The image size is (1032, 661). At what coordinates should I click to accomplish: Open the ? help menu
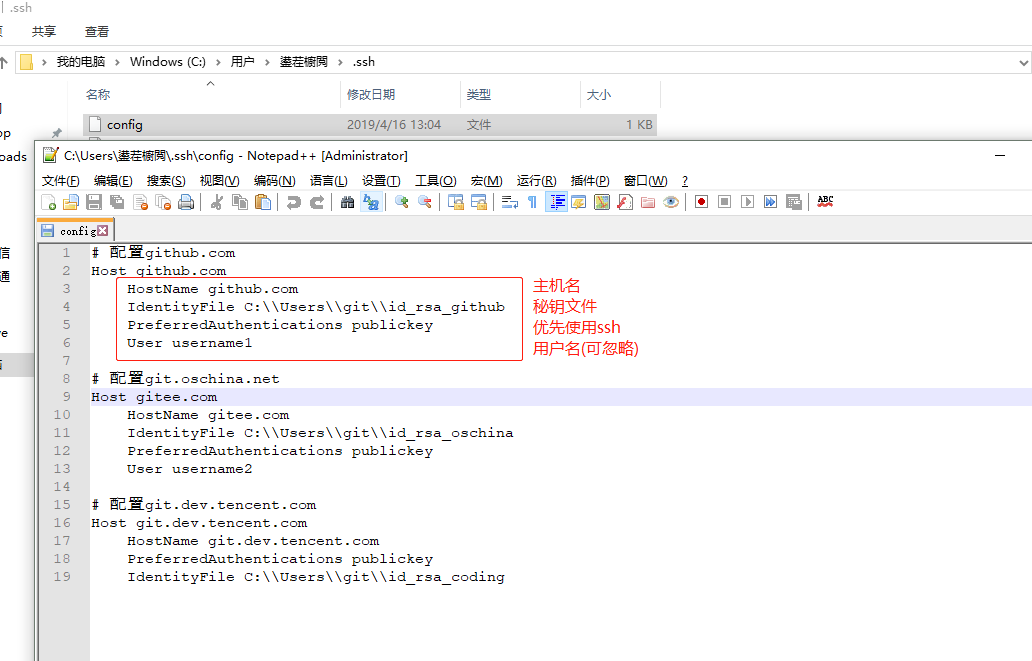click(685, 181)
